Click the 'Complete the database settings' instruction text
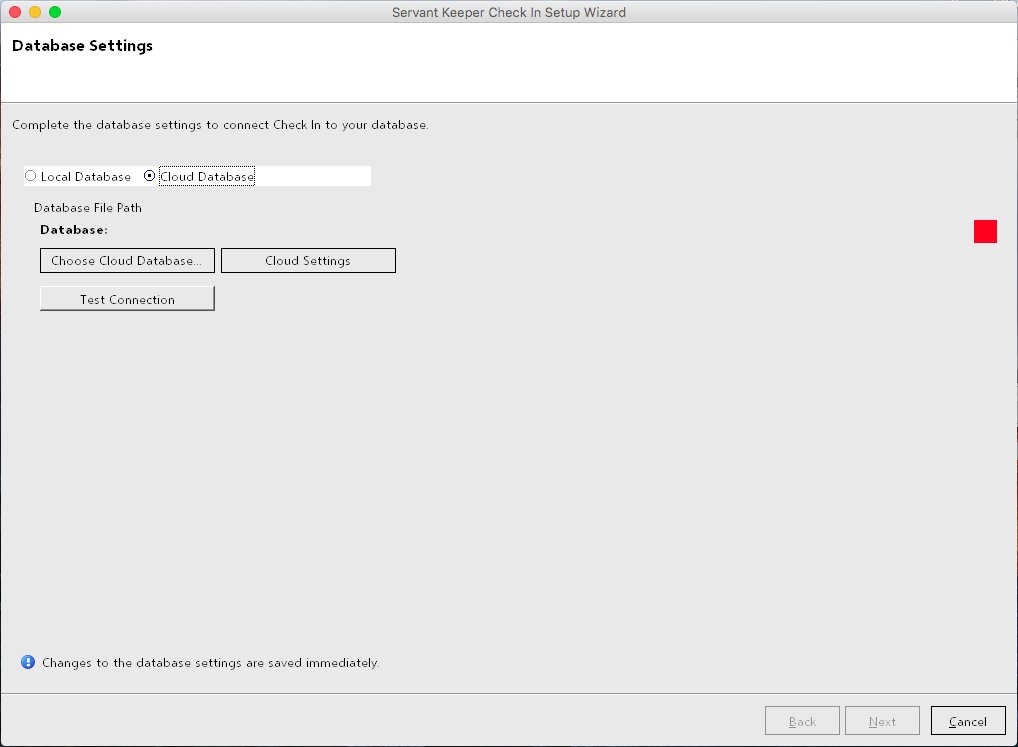1018x747 pixels. click(x=220, y=125)
